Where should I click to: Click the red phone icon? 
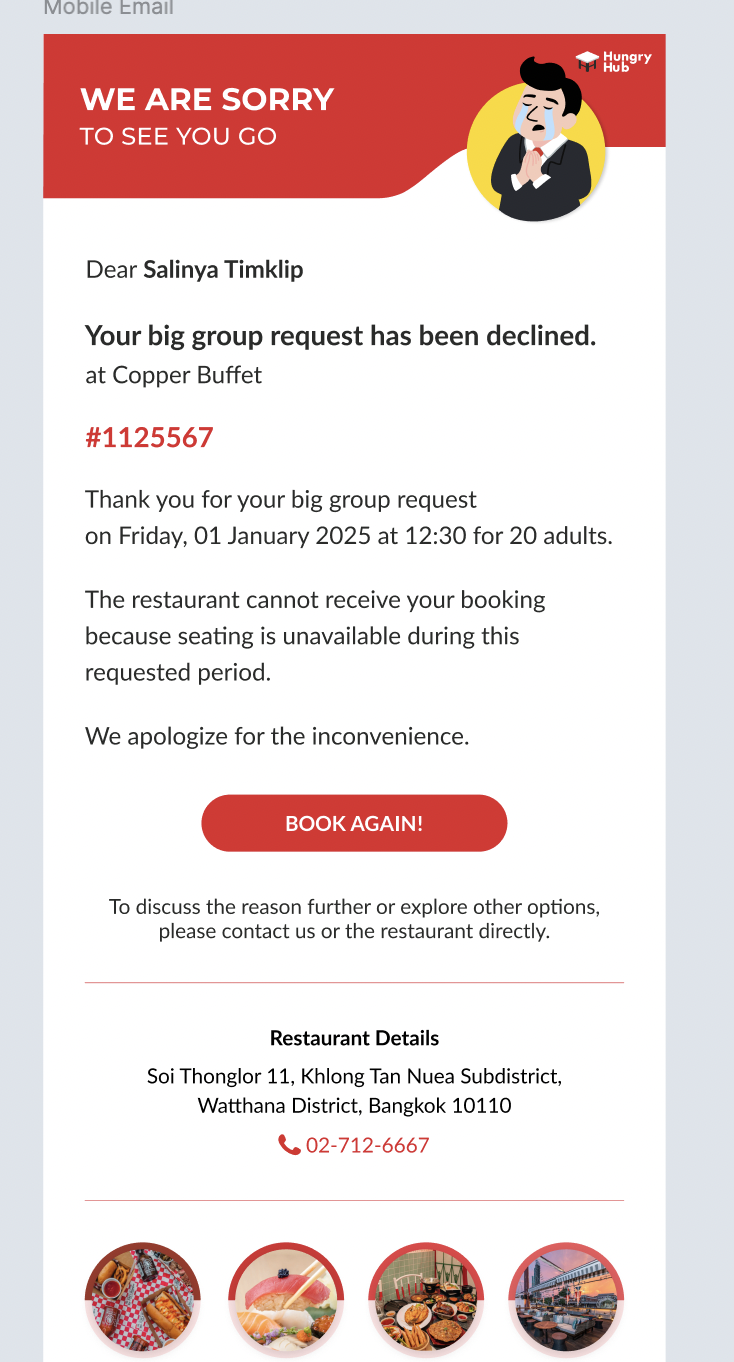[289, 1145]
